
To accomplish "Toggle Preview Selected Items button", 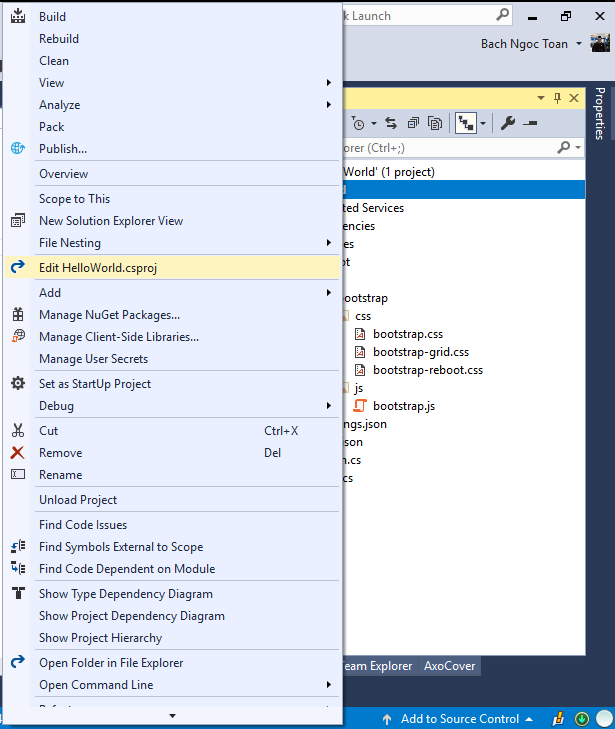I will (530, 123).
